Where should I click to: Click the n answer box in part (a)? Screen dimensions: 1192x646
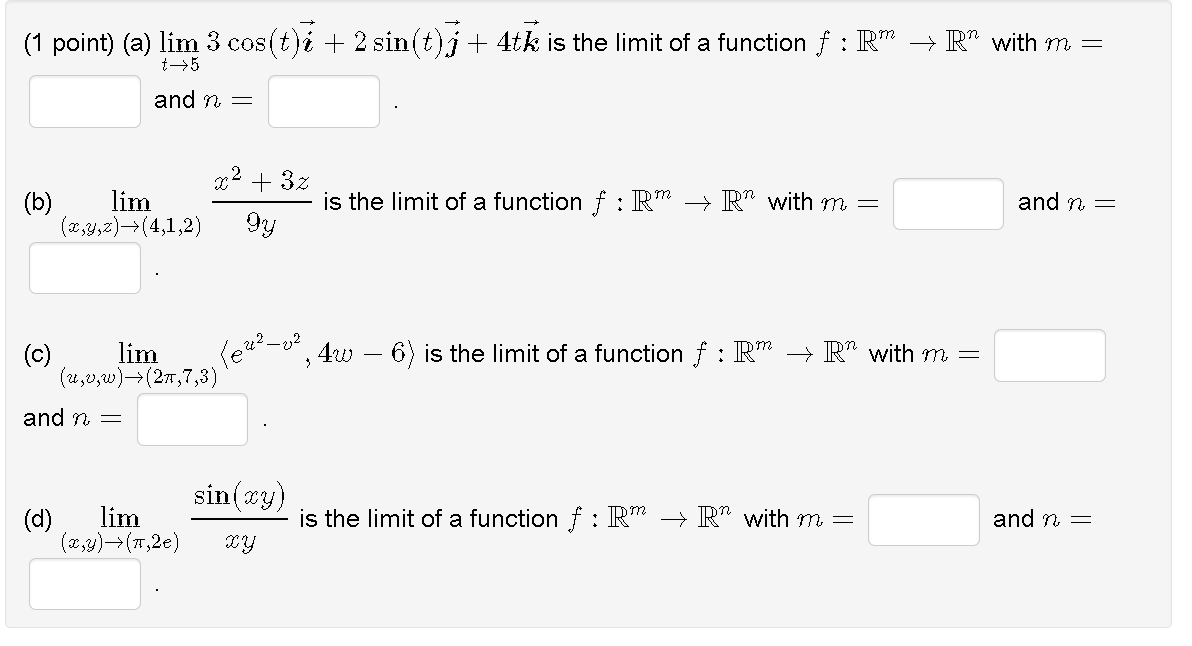point(323,101)
